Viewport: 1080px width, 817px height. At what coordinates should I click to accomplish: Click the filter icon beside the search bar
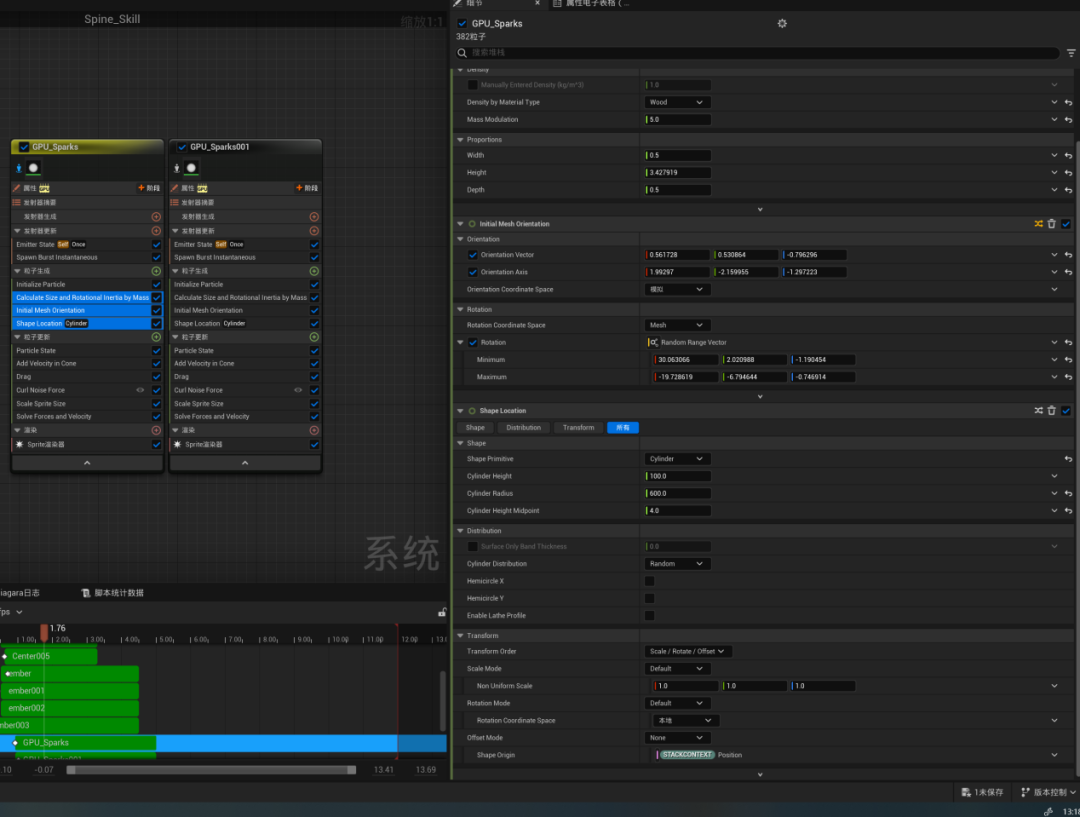tap(1071, 53)
